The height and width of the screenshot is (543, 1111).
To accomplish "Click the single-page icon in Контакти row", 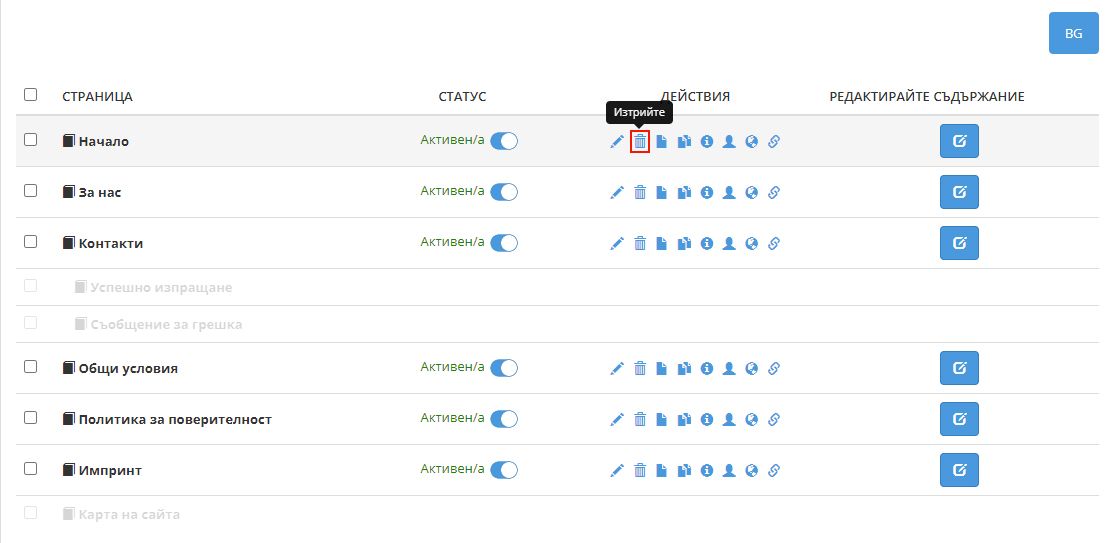I will 661,243.
